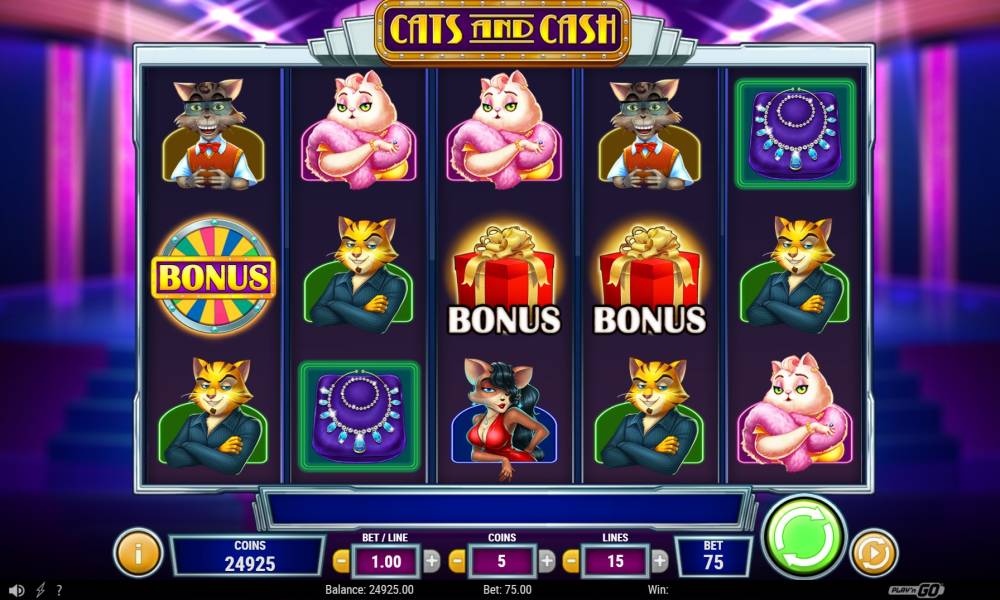Start autoplay with the orange button

[x=873, y=552]
